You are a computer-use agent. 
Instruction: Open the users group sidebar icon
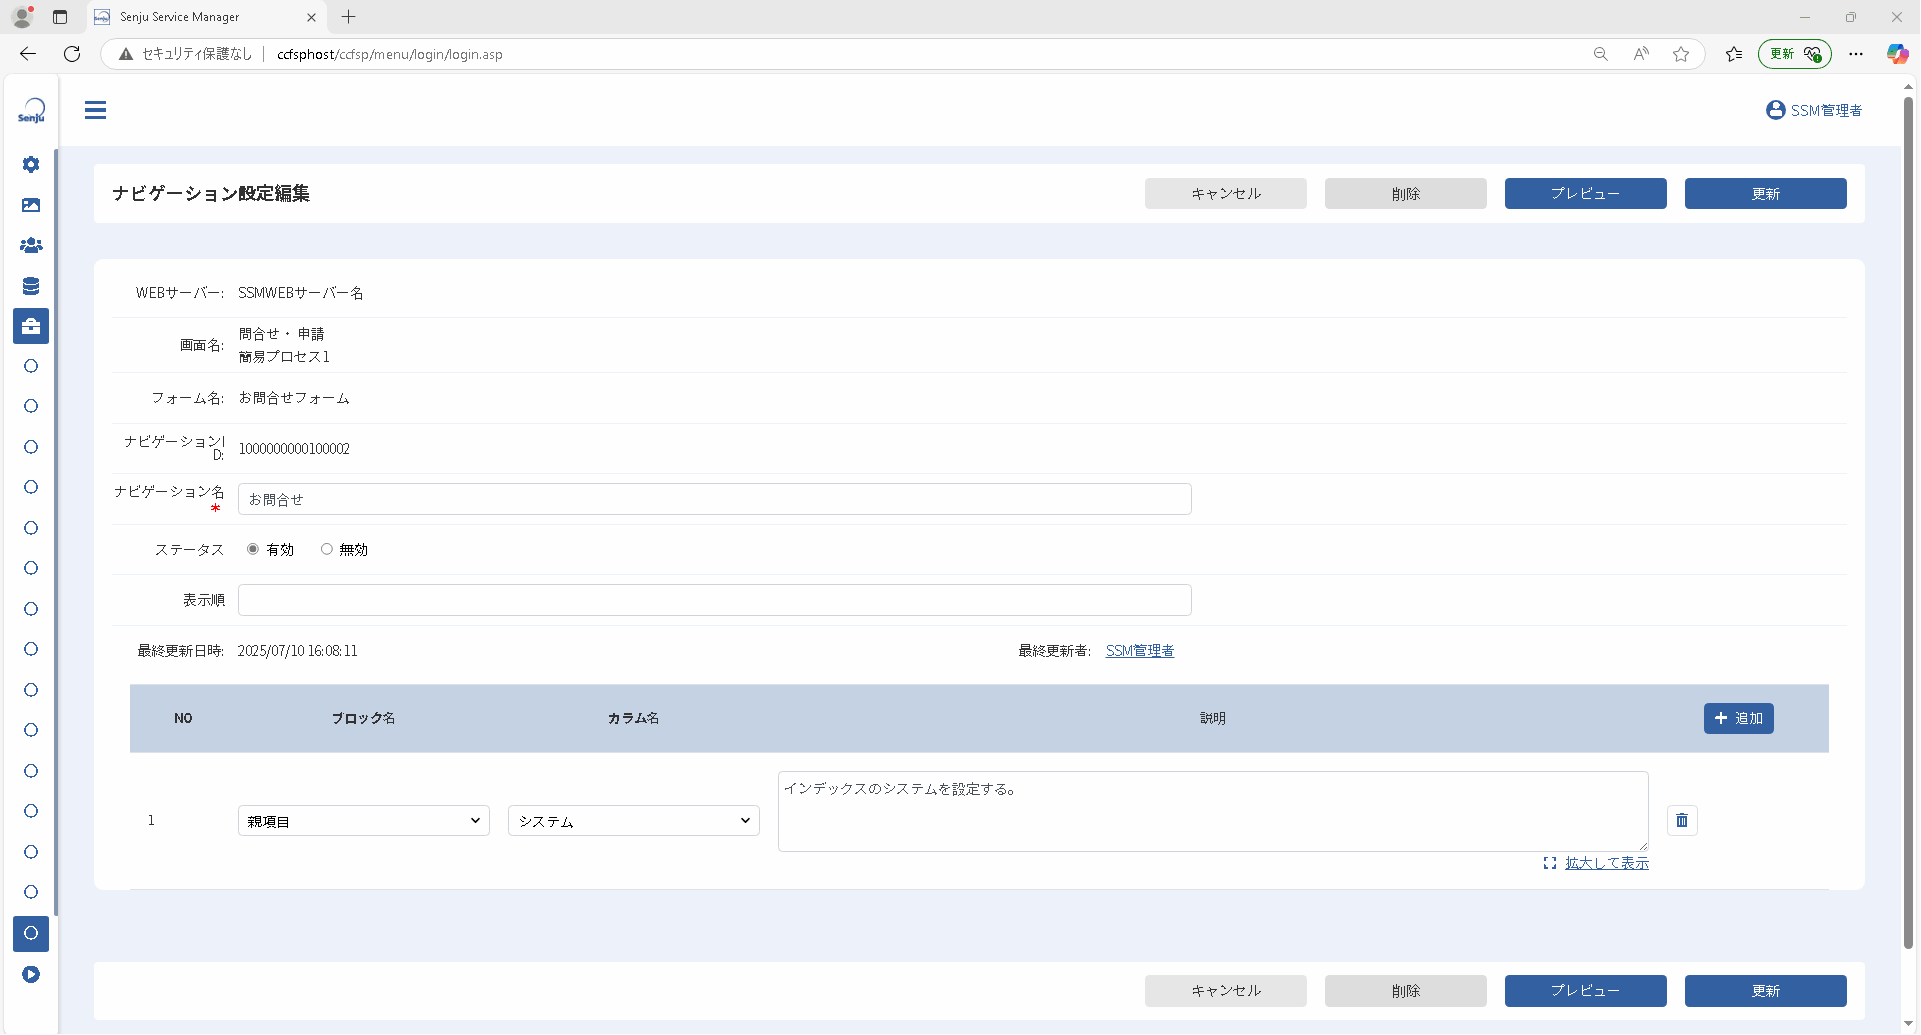[x=31, y=245]
